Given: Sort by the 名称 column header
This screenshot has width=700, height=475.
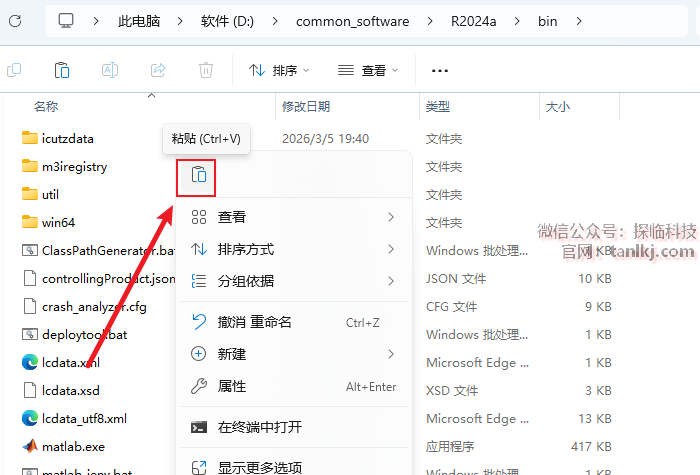Looking at the screenshot, I should click(x=46, y=106).
